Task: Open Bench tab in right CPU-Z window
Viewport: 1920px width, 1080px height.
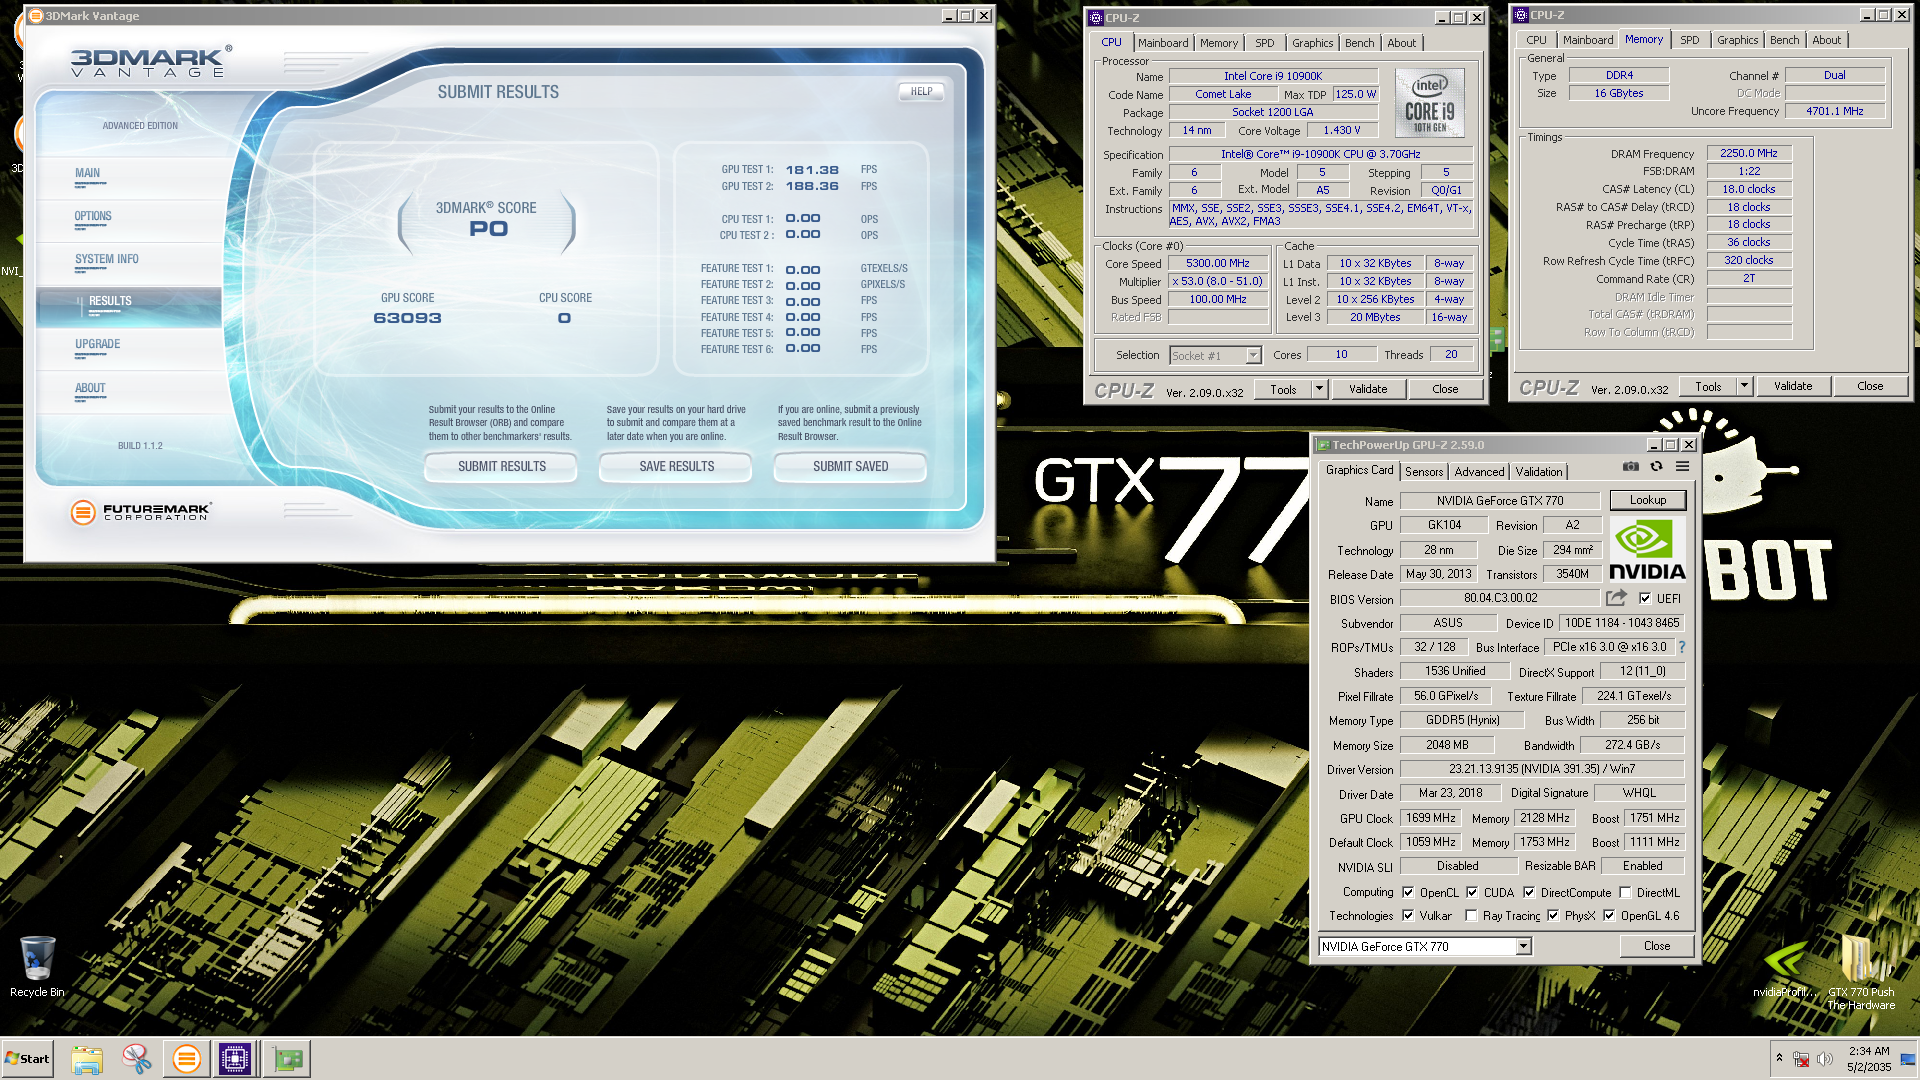Action: [1784, 40]
